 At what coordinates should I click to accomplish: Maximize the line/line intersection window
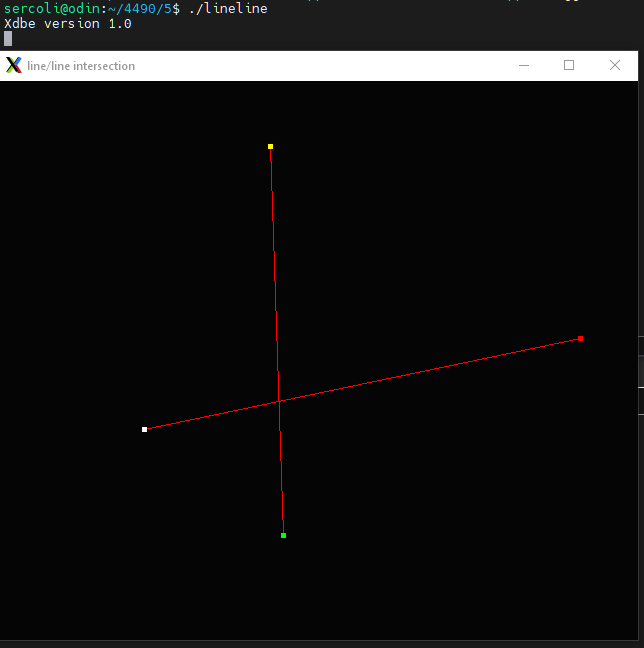pos(569,65)
